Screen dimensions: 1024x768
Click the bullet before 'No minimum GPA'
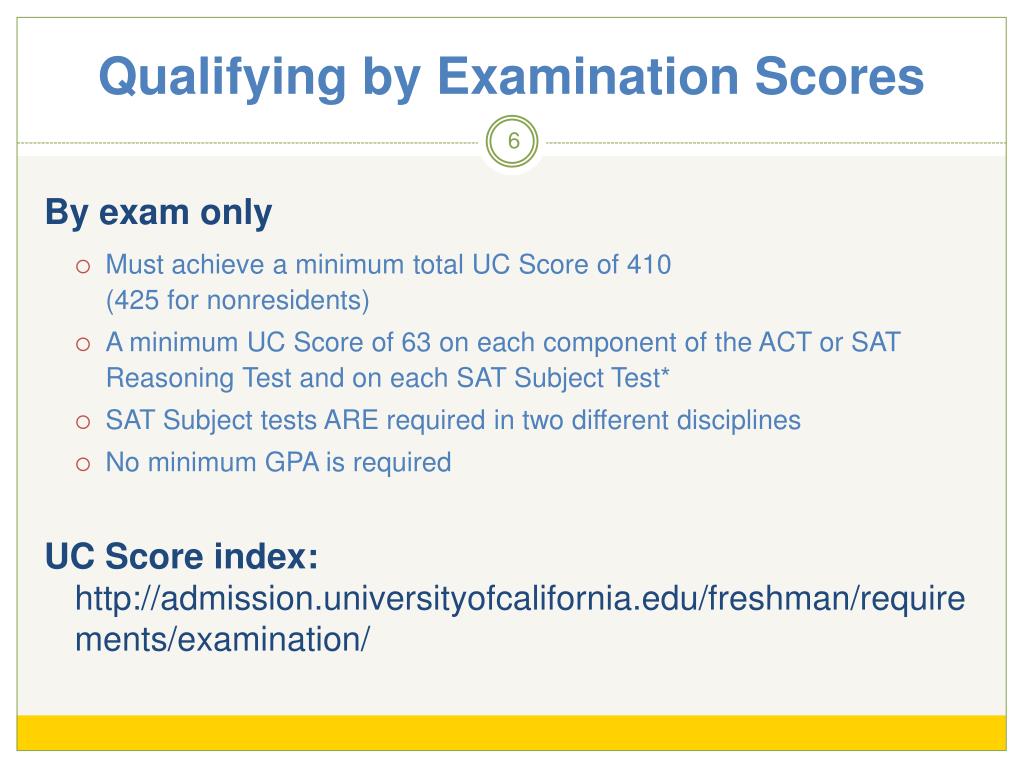point(83,464)
